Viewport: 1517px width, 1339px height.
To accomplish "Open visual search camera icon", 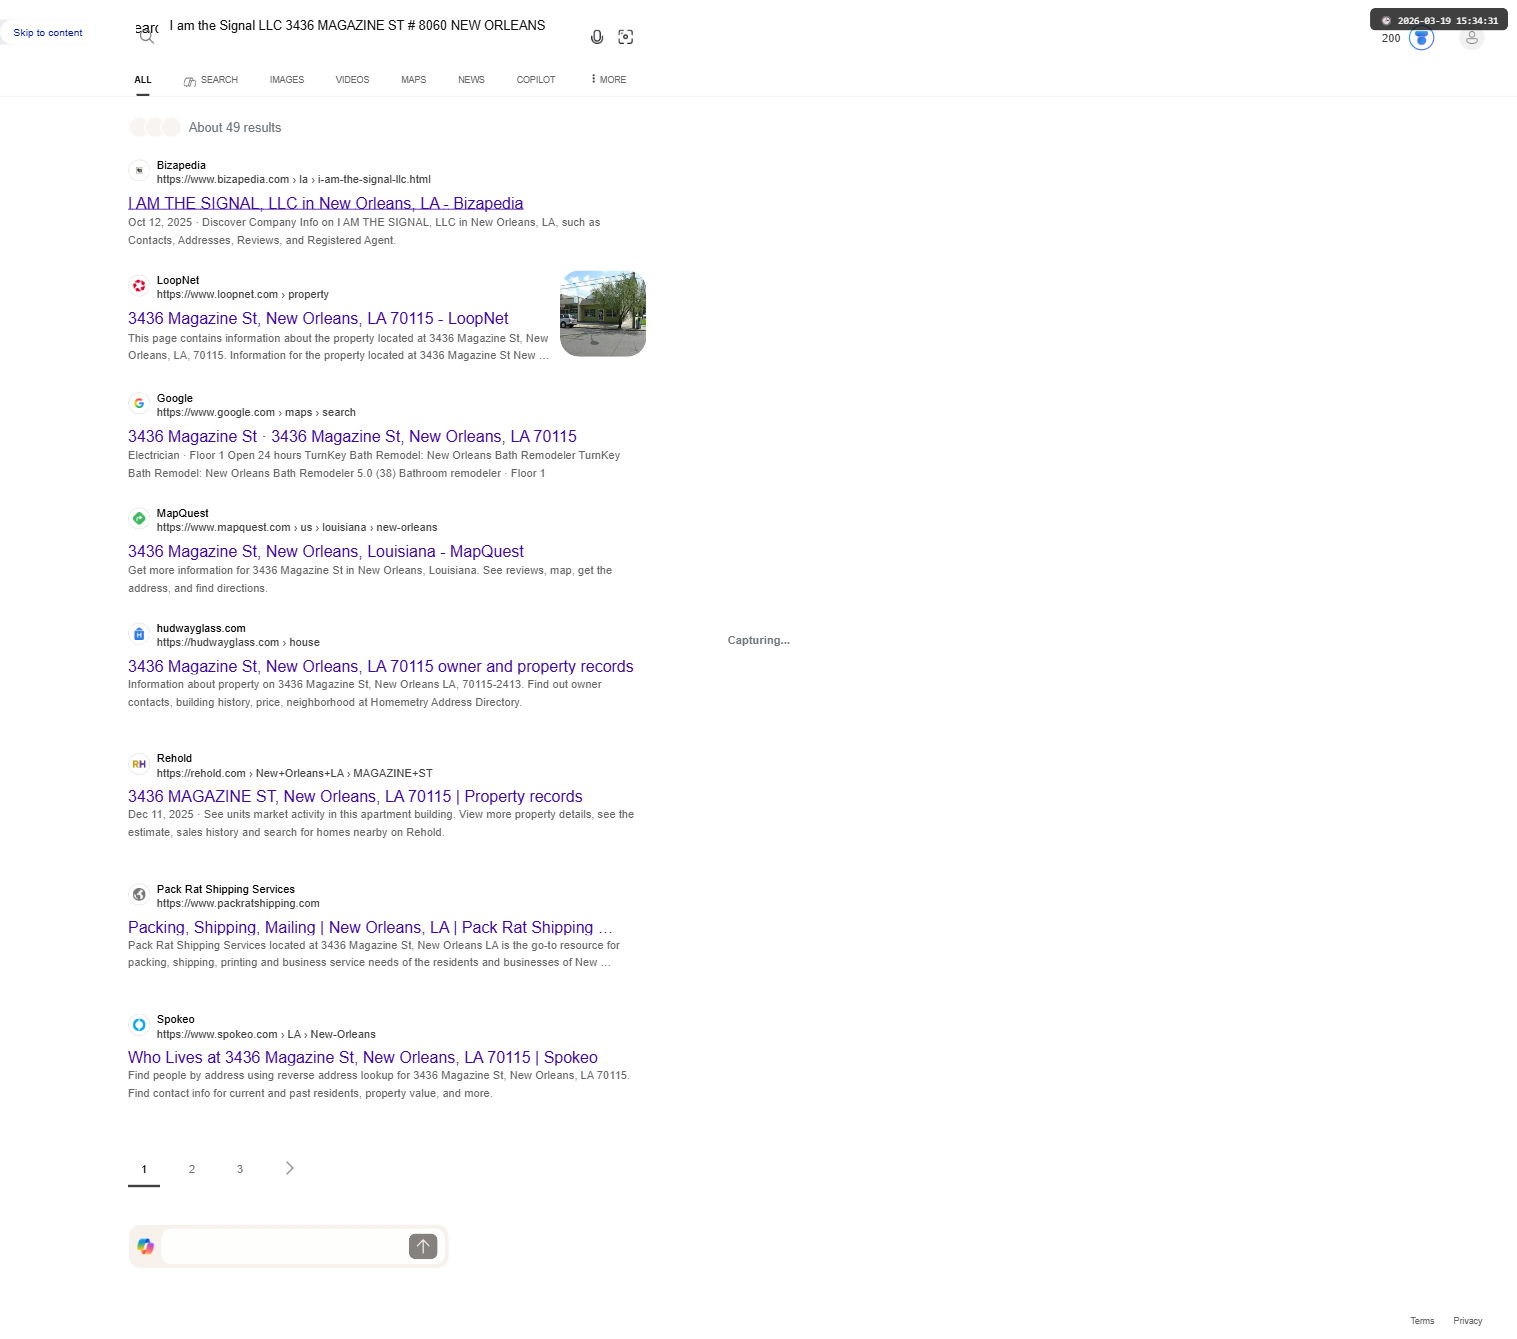I will [626, 37].
